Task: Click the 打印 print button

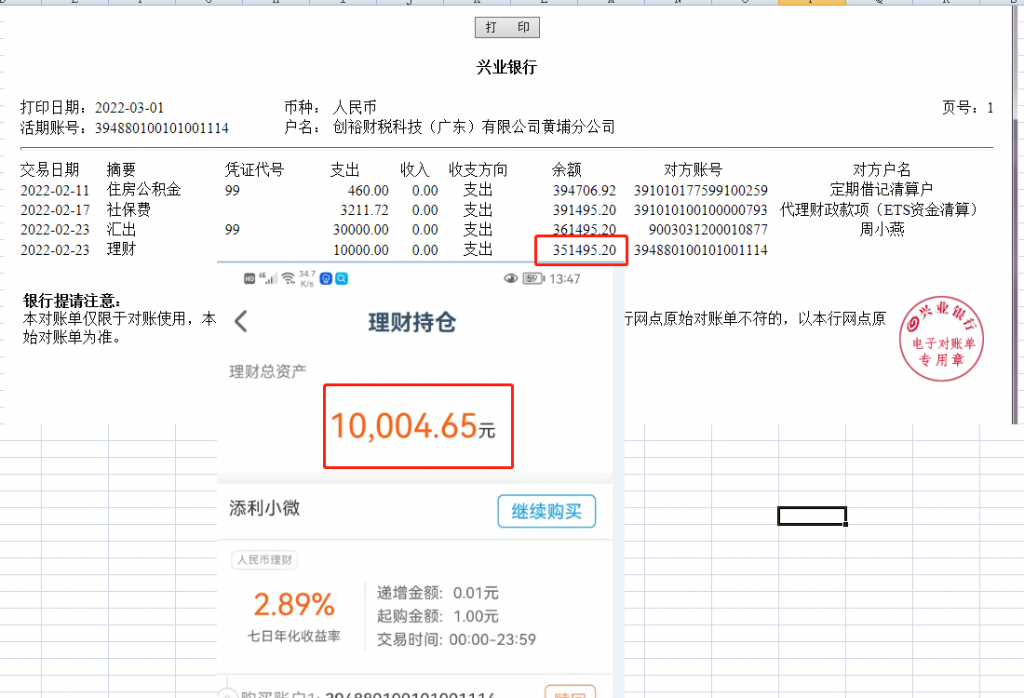Action: pos(507,27)
